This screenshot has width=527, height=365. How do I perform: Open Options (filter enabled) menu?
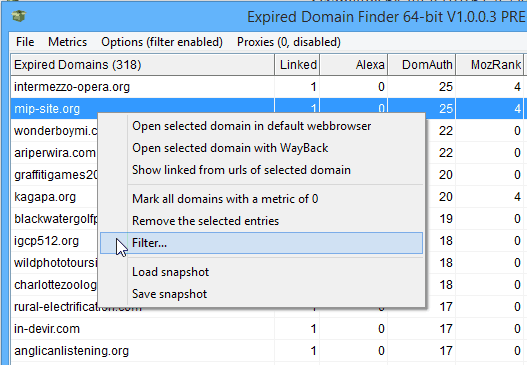coord(162,42)
